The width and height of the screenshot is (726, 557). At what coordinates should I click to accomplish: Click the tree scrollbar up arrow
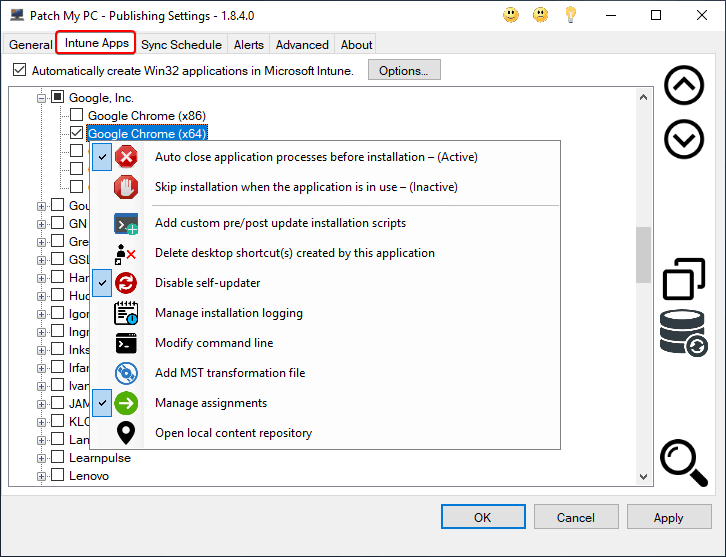point(643,97)
